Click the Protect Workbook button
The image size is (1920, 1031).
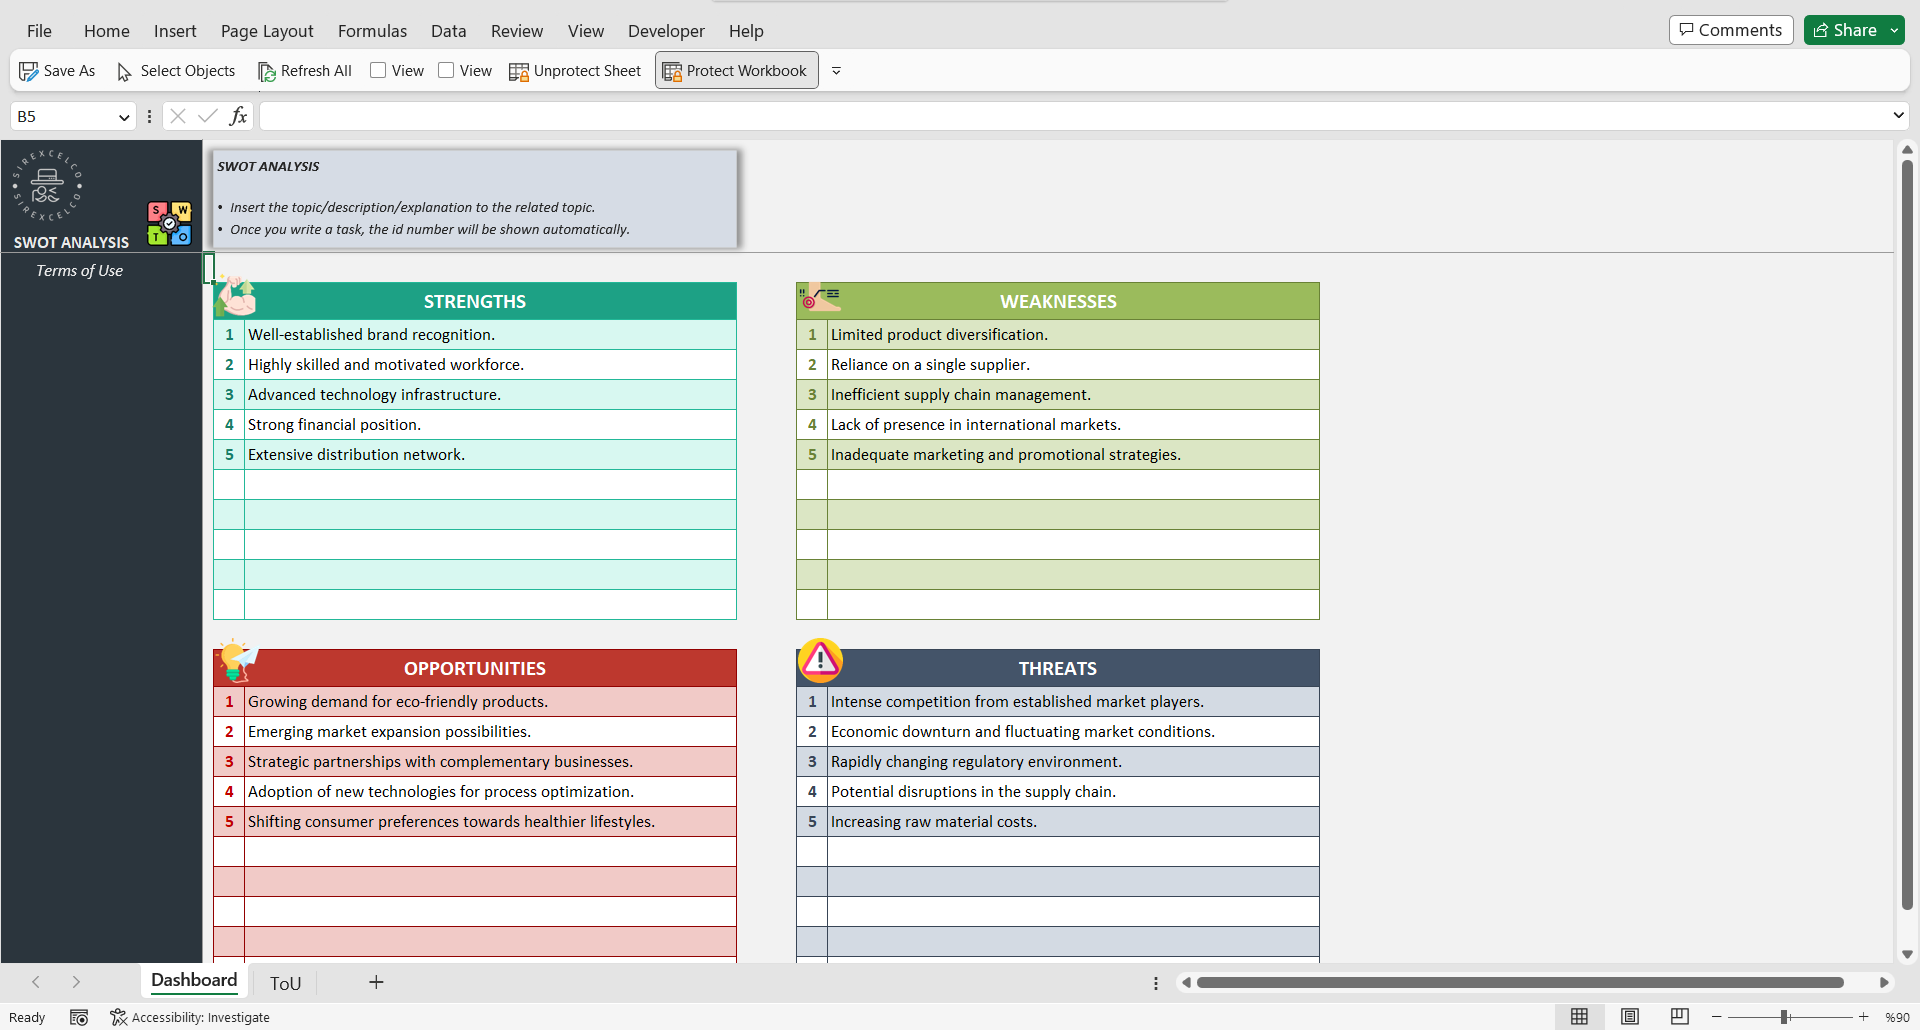pos(736,71)
